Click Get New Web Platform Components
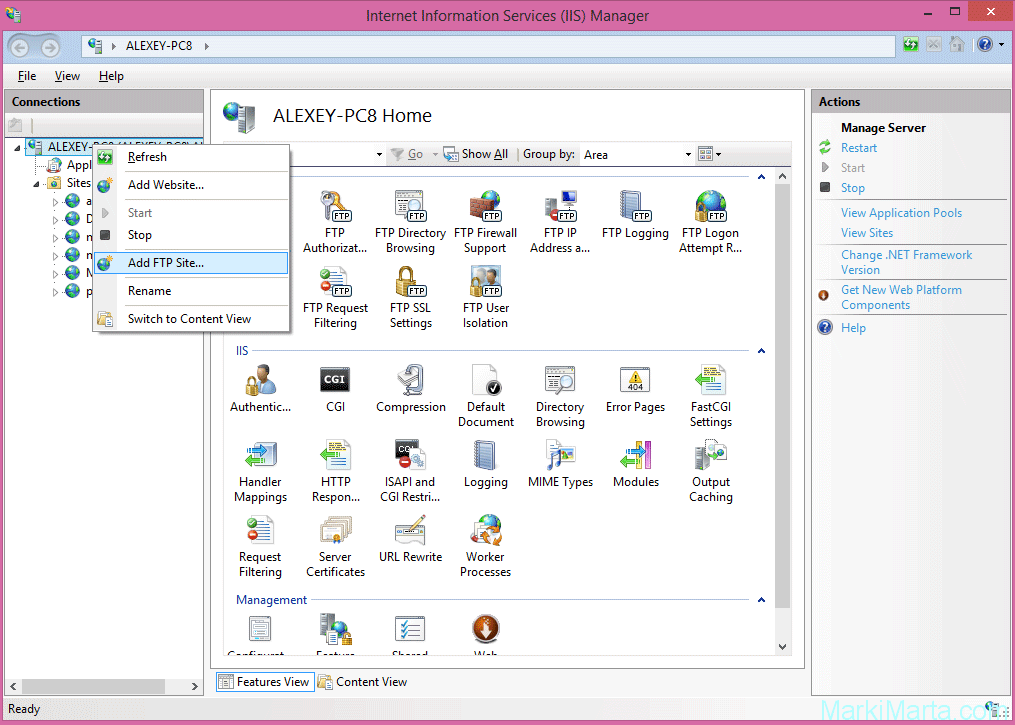The image size is (1015, 725). click(901, 297)
